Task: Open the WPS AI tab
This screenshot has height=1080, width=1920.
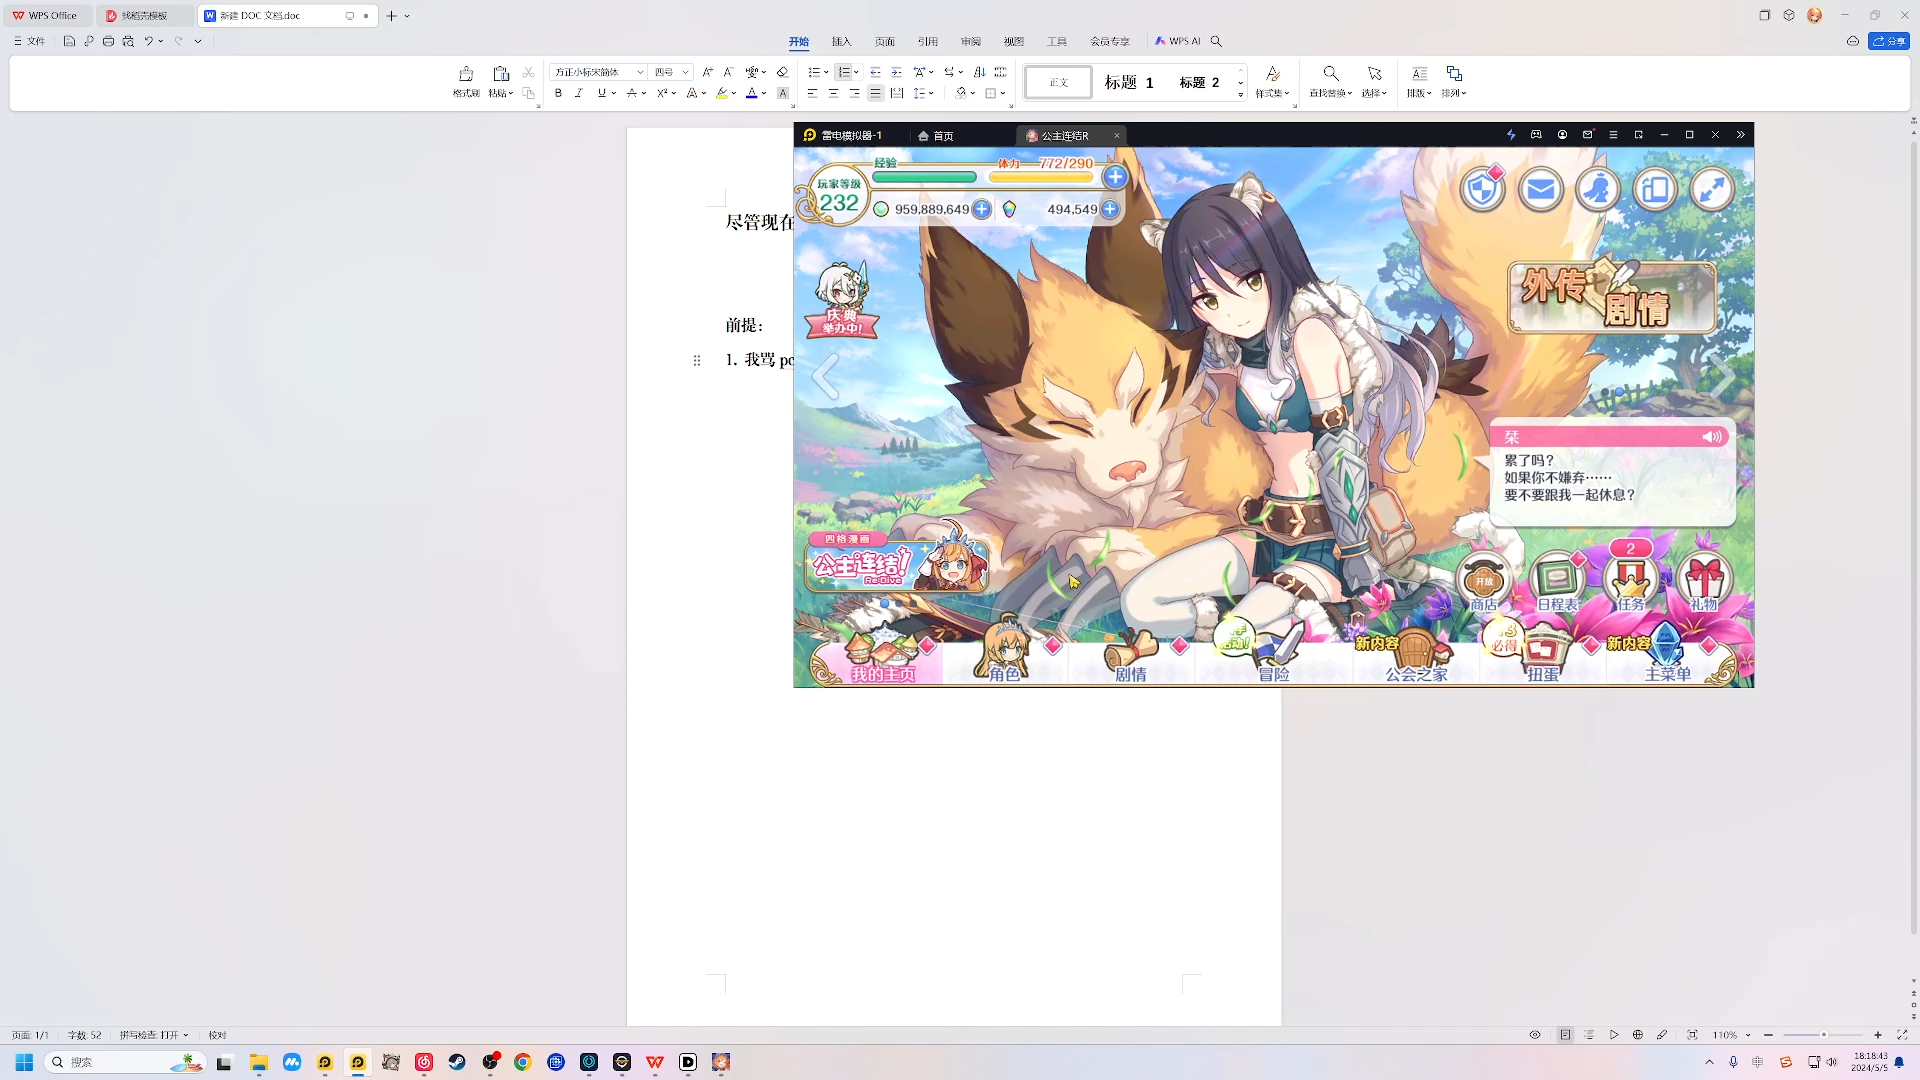Action: pos(1177,41)
